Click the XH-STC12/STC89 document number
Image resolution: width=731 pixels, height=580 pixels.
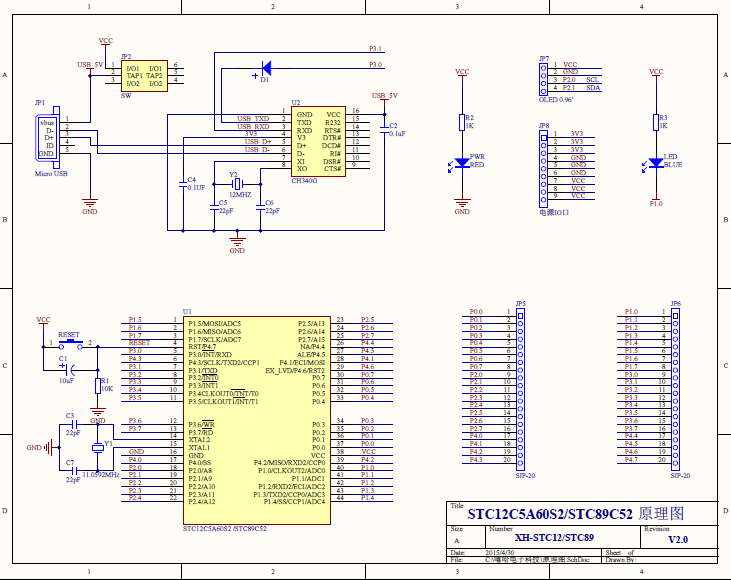coord(554,538)
